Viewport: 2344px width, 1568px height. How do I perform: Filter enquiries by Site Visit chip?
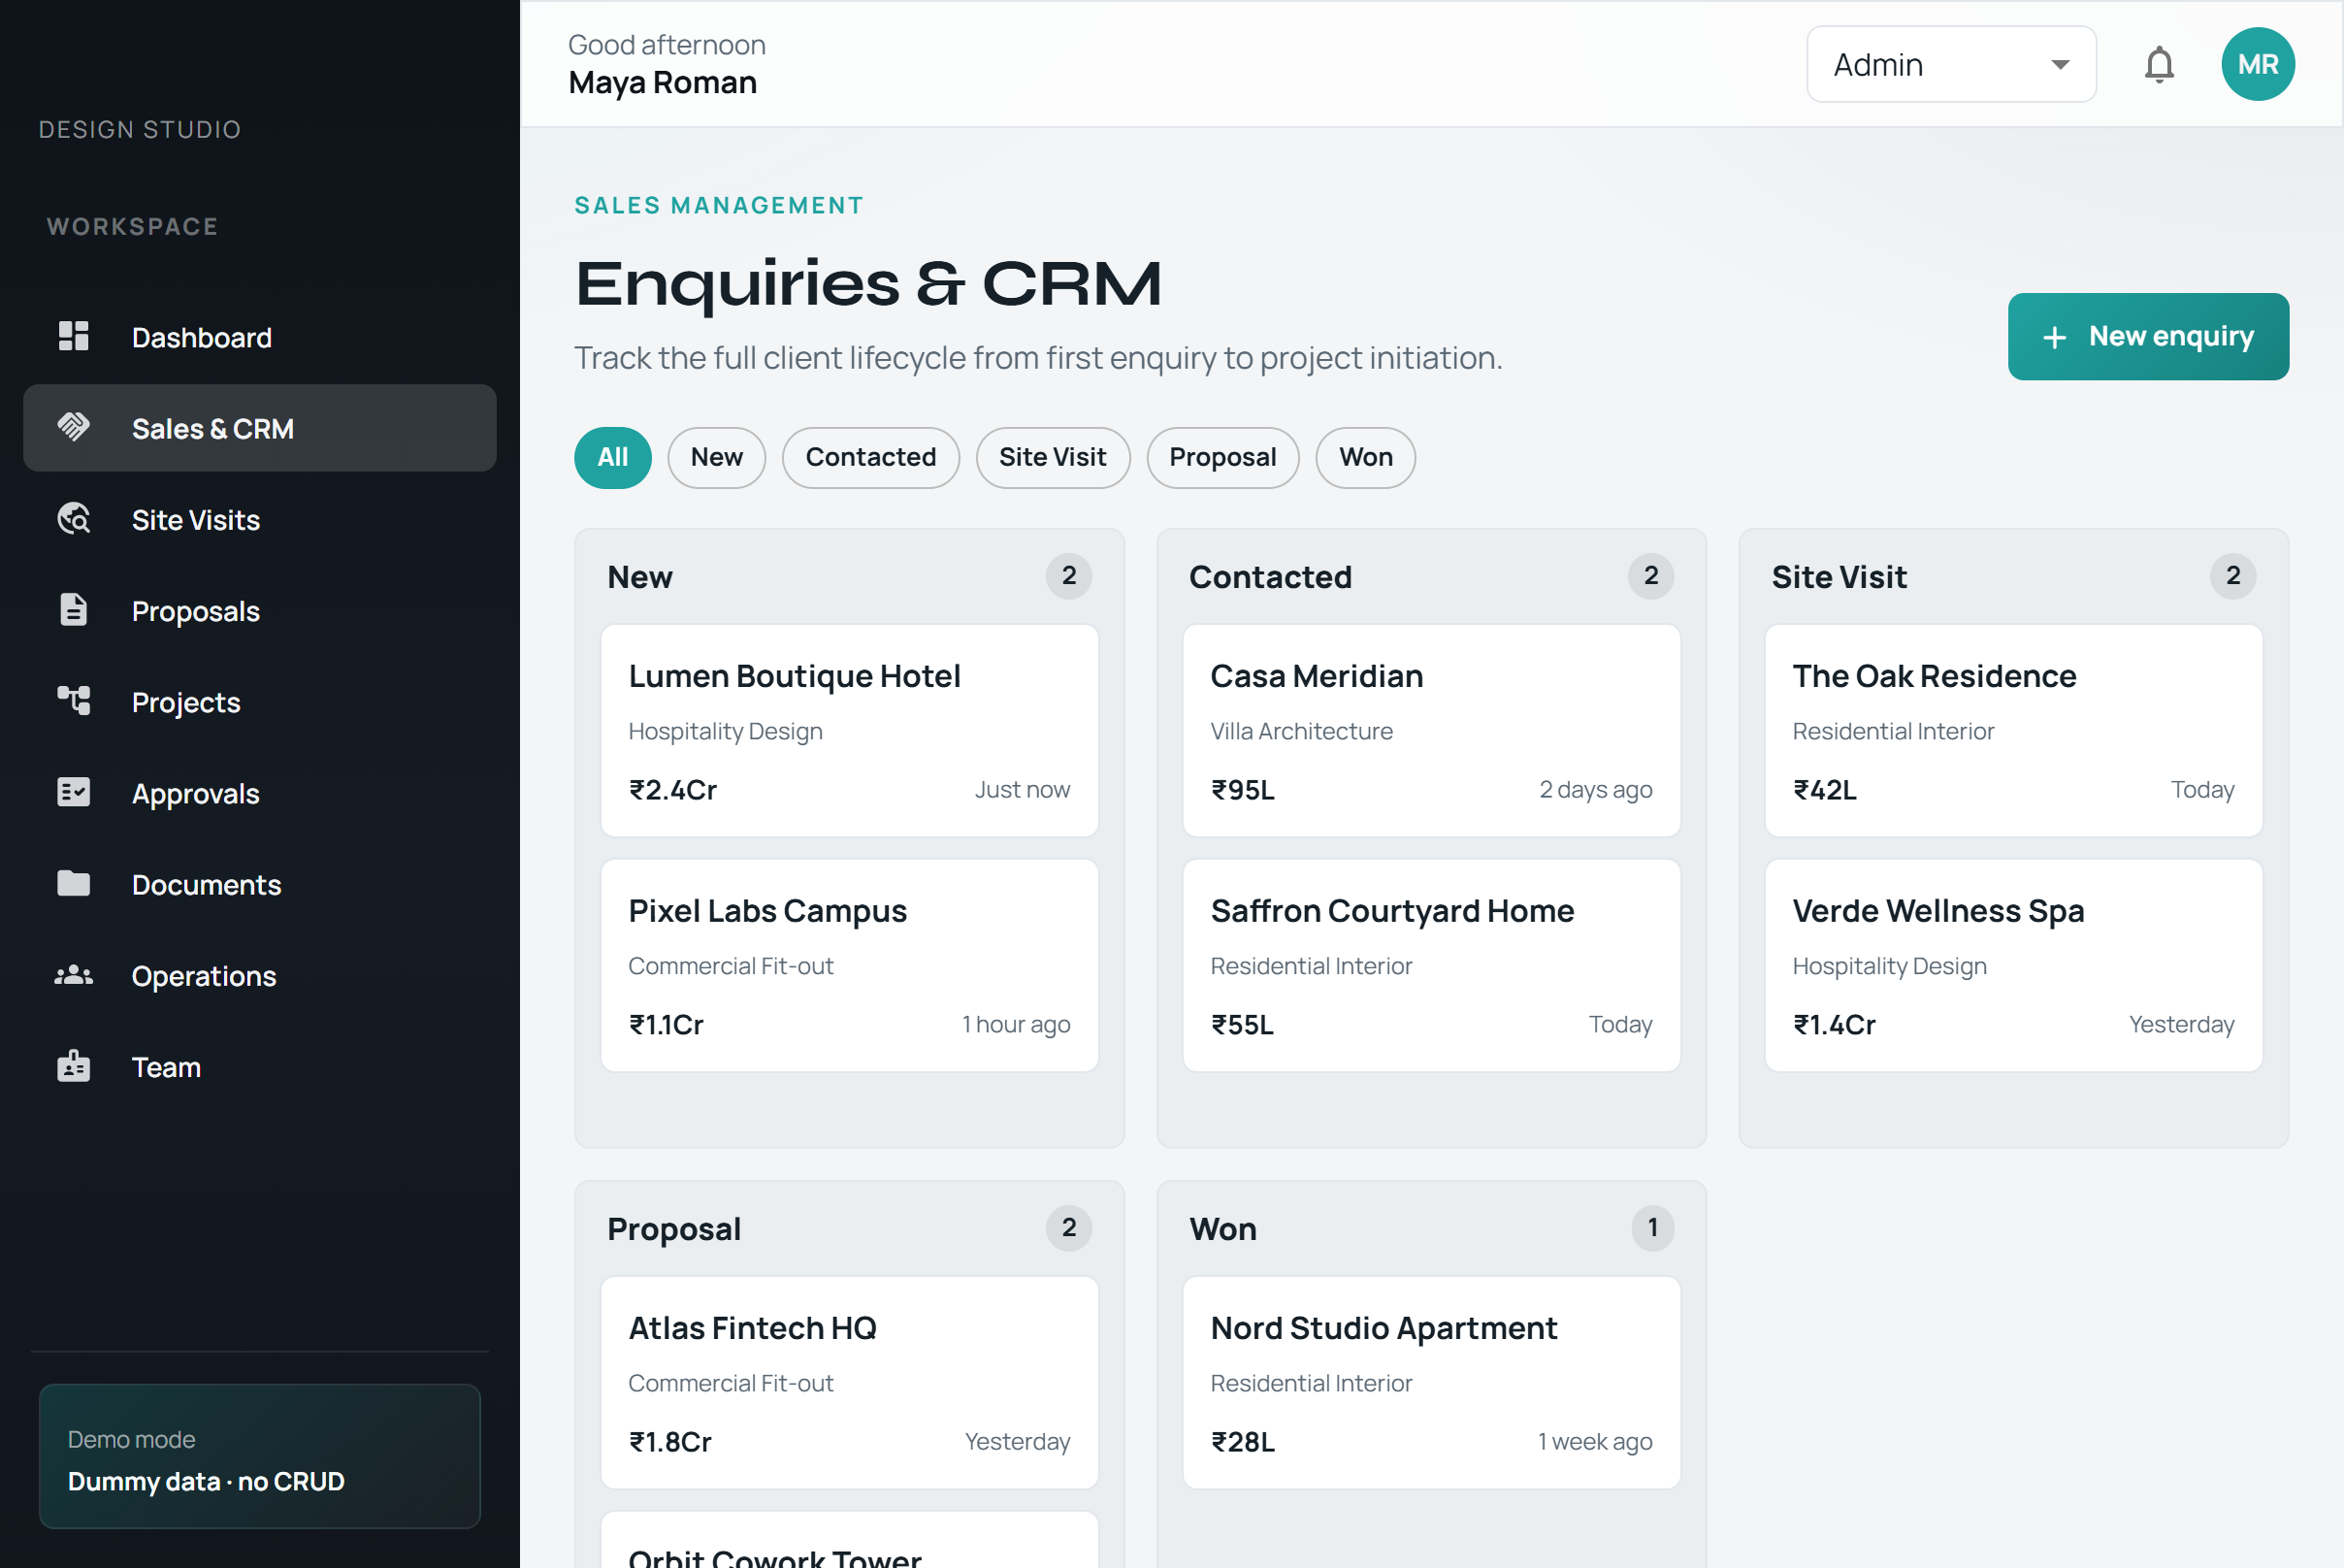coord(1053,458)
